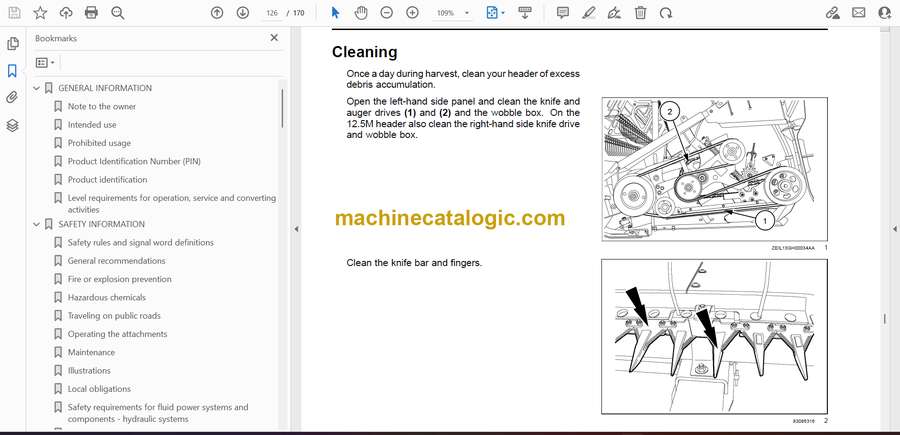This screenshot has height=435, width=900.
Task: Click the upload to cloud icon
Action: coord(66,13)
